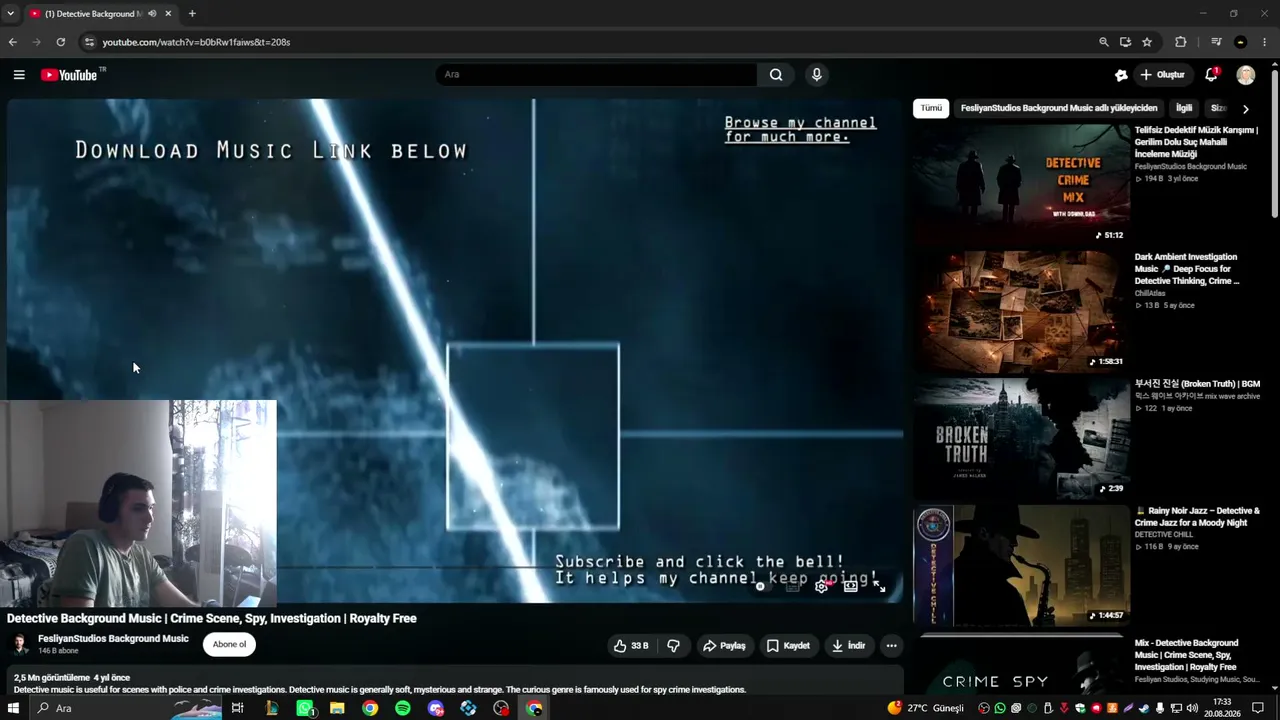
Task: Open the YouTube account avatar menu
Action: click(1245, 75)
